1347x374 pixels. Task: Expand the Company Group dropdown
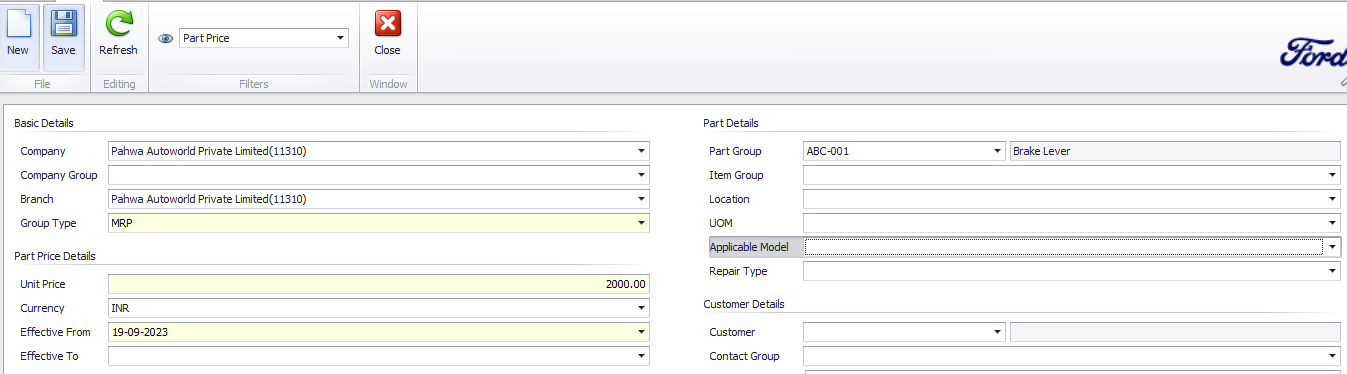click(640, 175)
